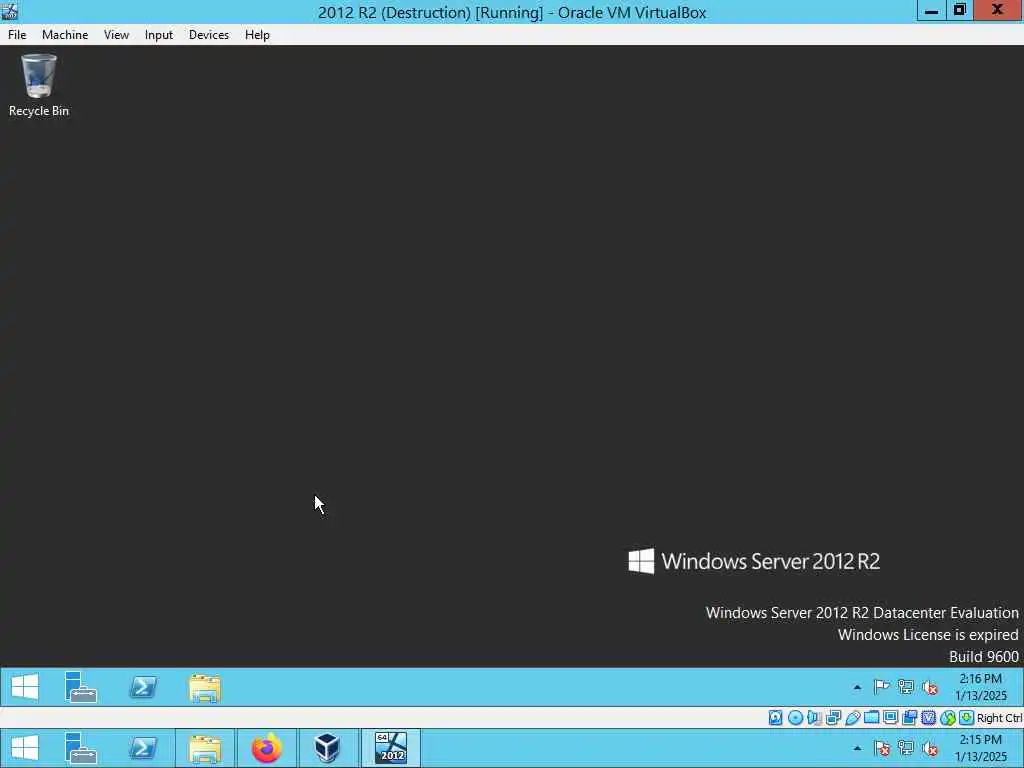Screen dimensions: 1024x768
Task: Click the USB devices status icon
Action: 852,718
